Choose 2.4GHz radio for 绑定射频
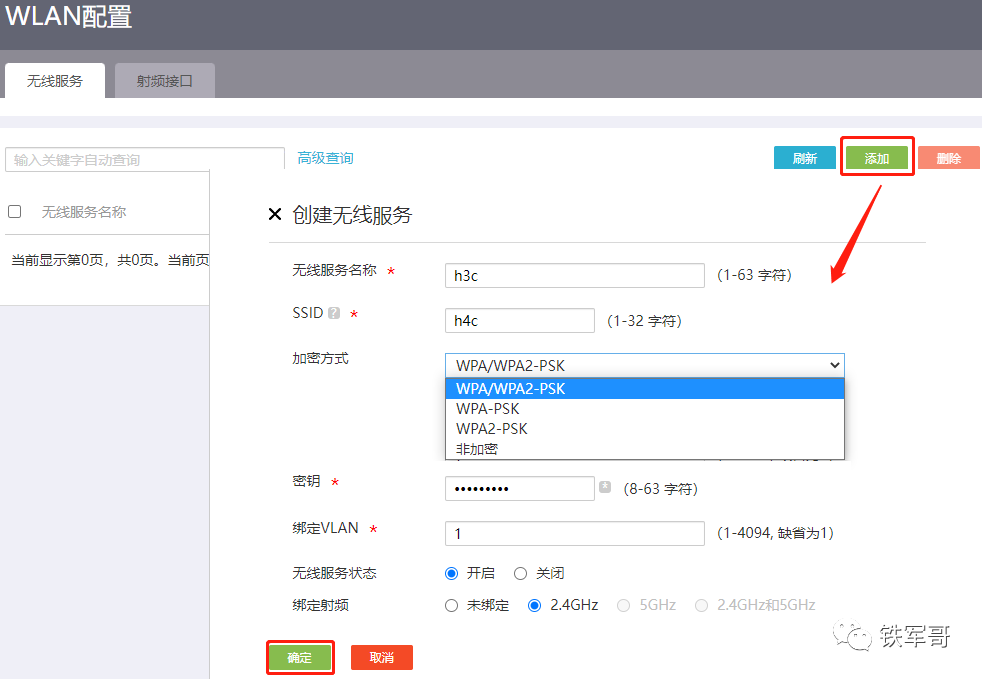982x679 pixels. pyautogui.click(x=534, y=605)
